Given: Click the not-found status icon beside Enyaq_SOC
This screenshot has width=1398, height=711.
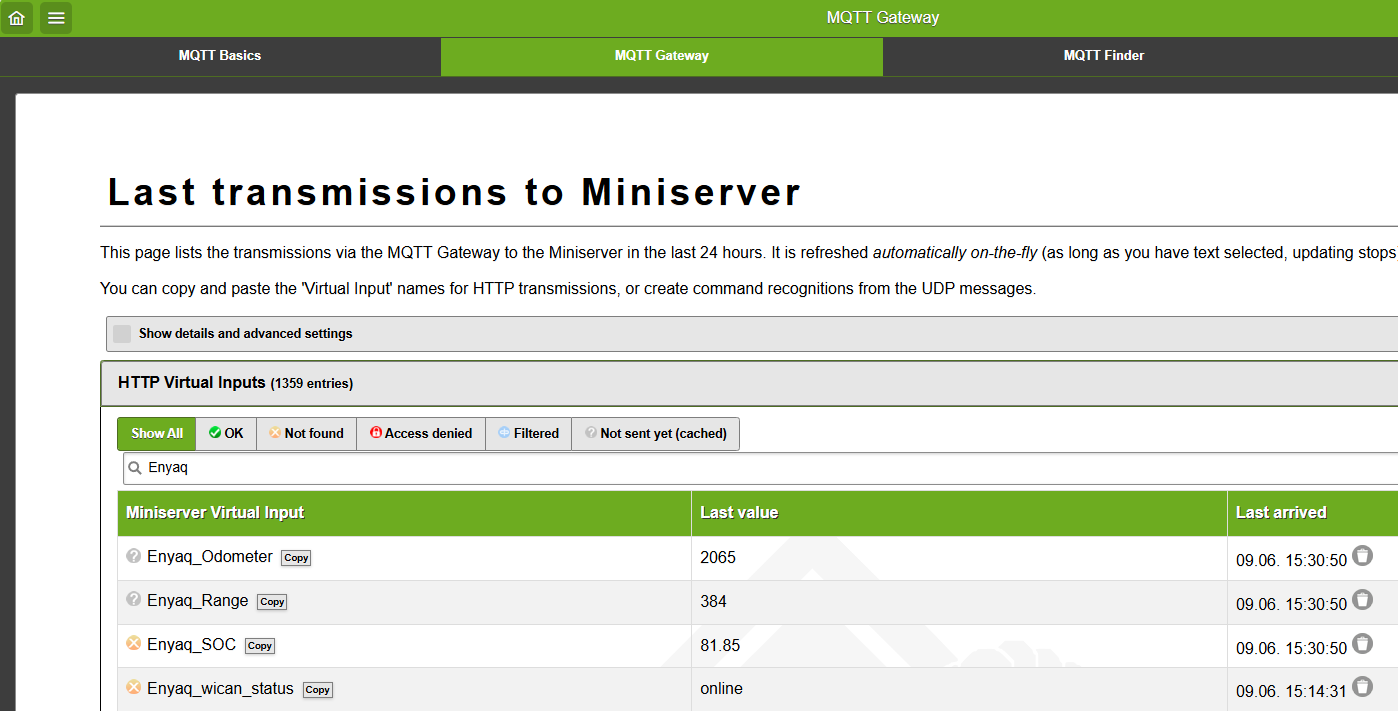Looking at the screenshot, I should 134,644.
